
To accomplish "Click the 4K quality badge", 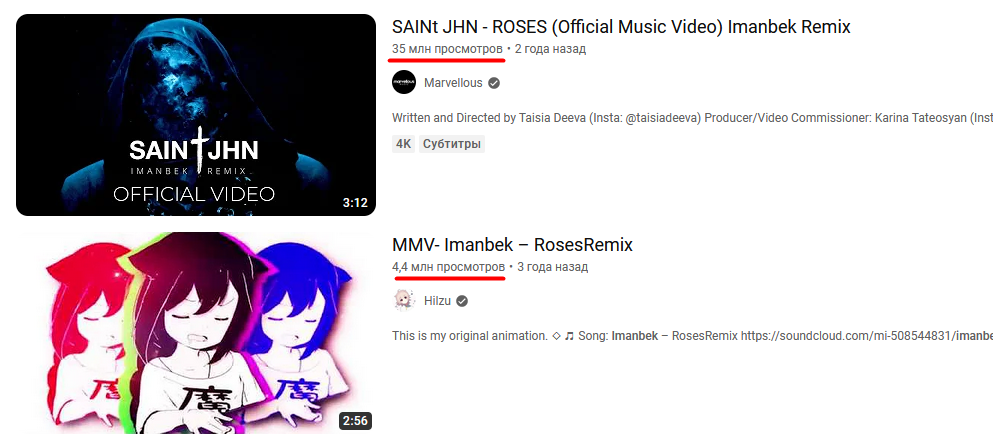I will pos(403,144).
